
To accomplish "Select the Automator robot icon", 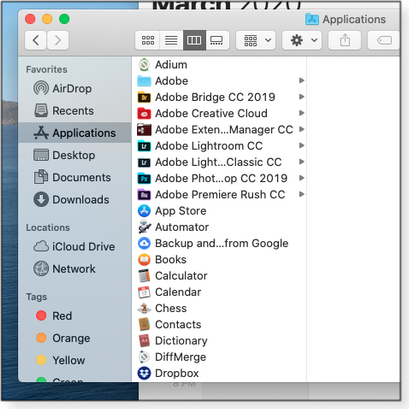I will pyautogui.click(x=144, y=227).
